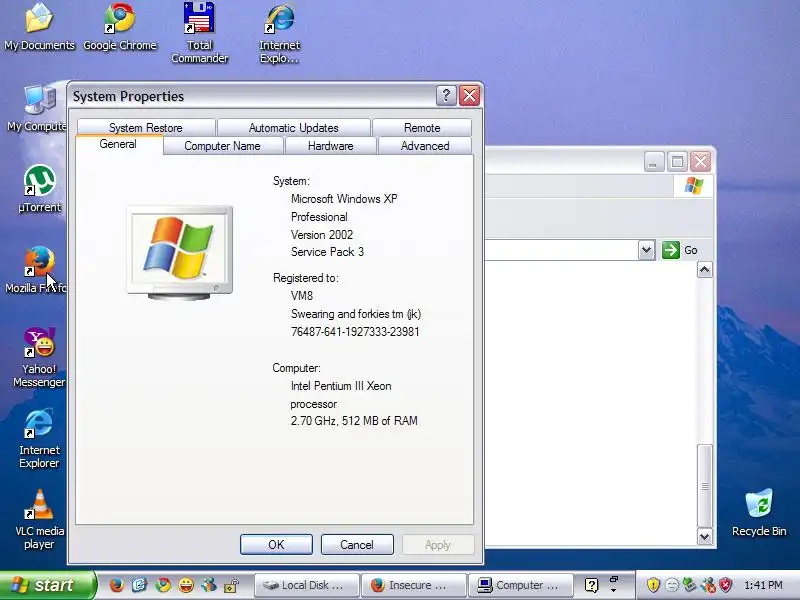The image size is (800, 600).
Task: Switch to Local Disk taskbar window
Action: click(x=307, y=585)
